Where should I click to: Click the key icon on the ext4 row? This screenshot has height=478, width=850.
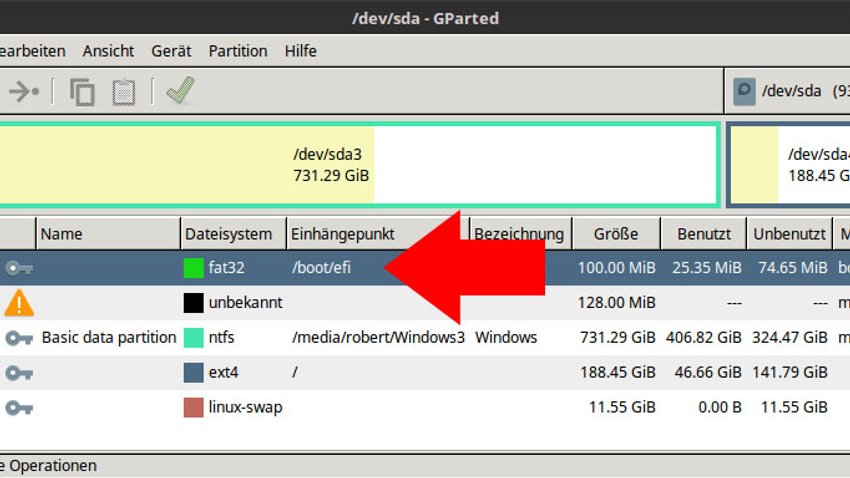(19, 373)
